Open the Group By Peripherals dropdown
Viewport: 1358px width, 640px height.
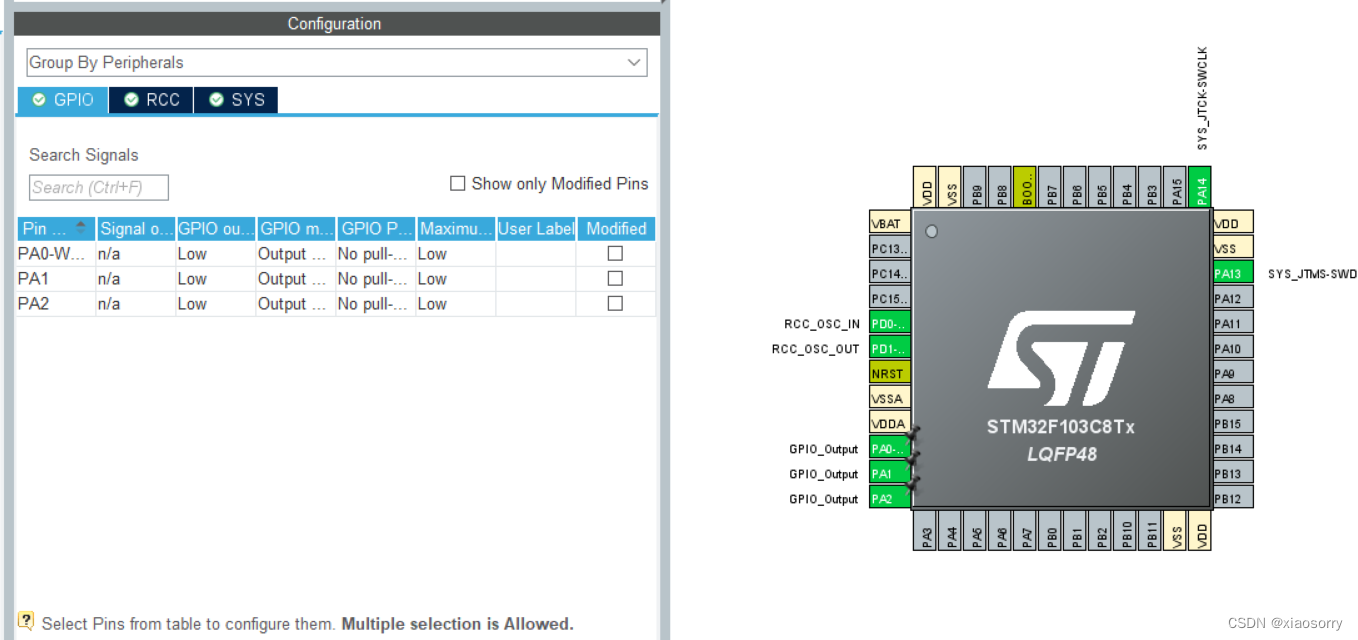[336, 62]
